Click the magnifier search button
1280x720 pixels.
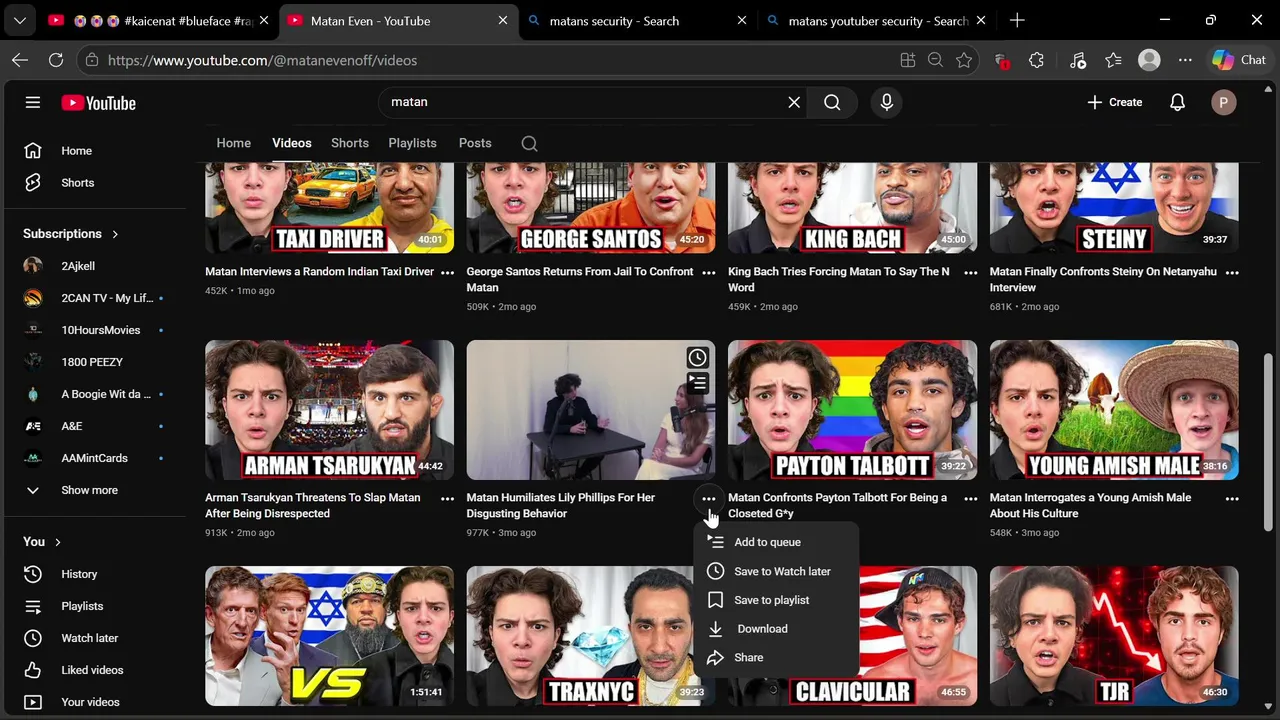832,102
